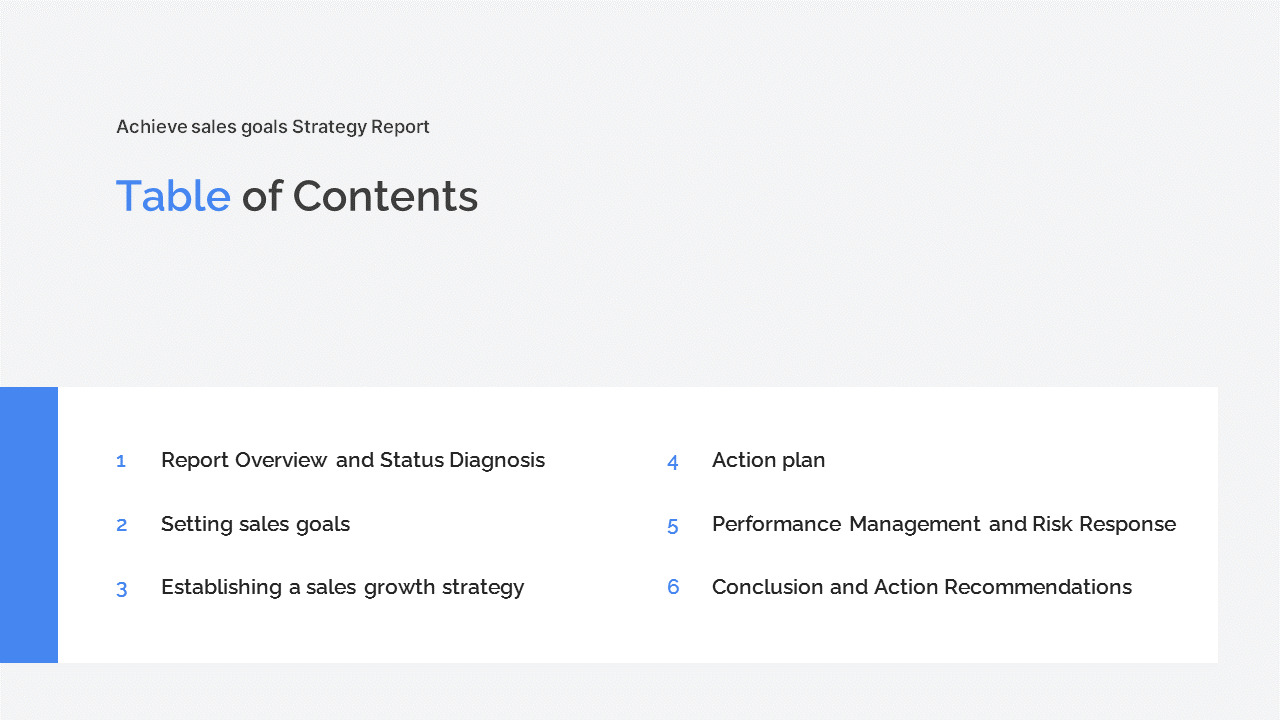Image resolution: width=1280 pixels, height=720 pixels.
Task: Go to the 'Action plan' entry
Action: (x=768, y=460)
